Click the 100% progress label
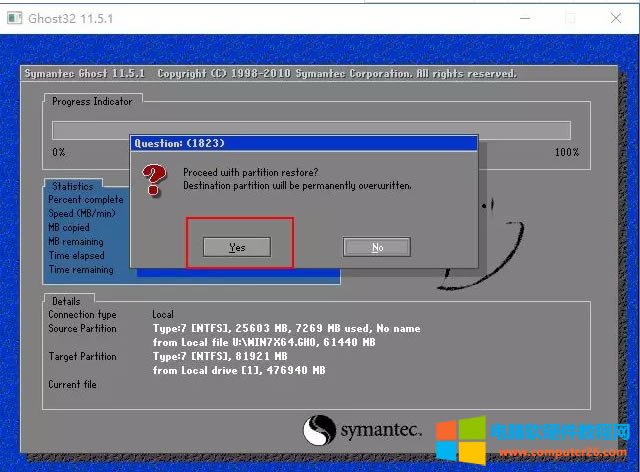Image resolution: width=640 pixels, height=472 pixels. [566, 152]
